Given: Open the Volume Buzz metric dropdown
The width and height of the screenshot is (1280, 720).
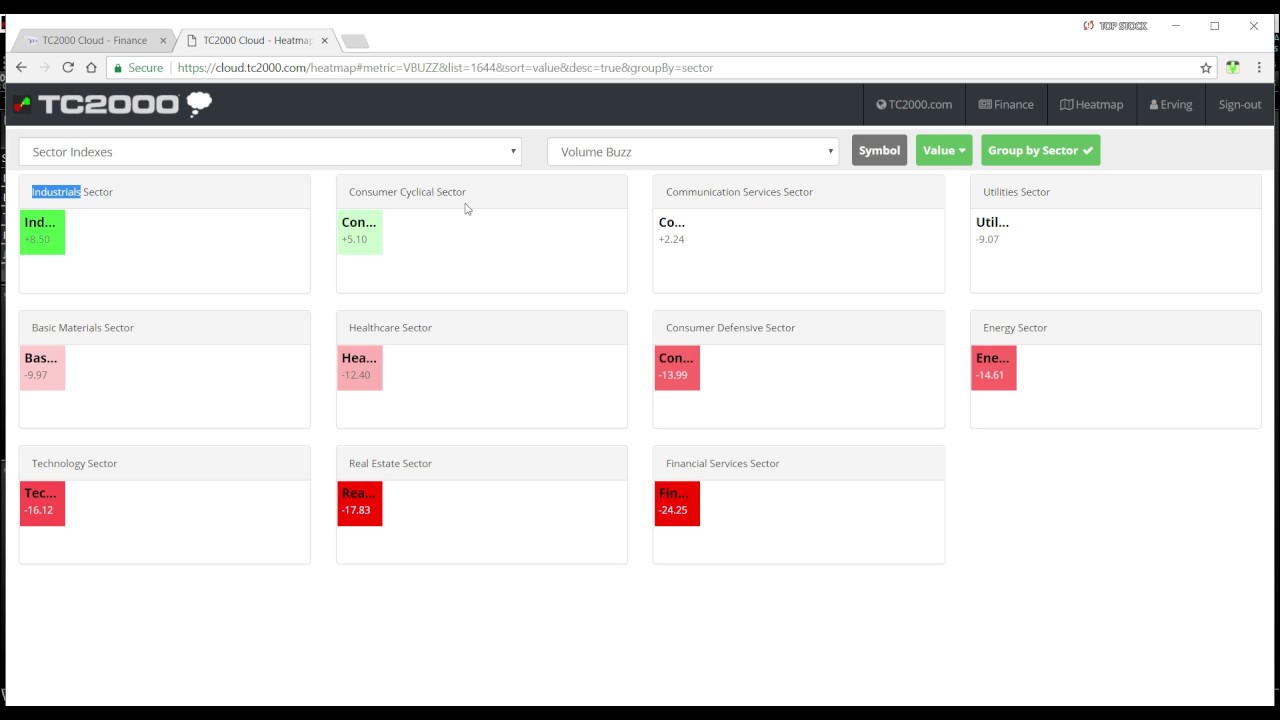Looking at the screenshot, I should (693, 152).
